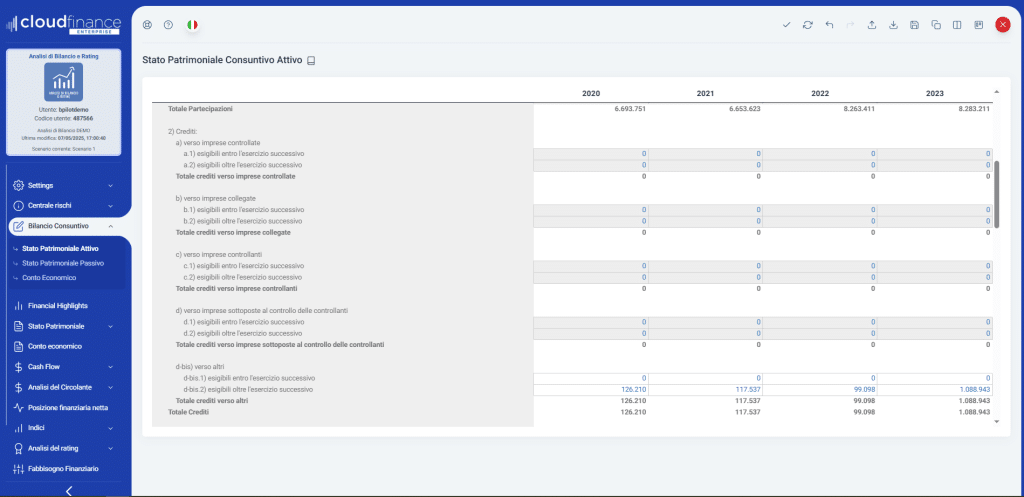The height and width of the screenshot is (497, 1024).
Task: Click the download arrow icon
Action: [893, 25]
